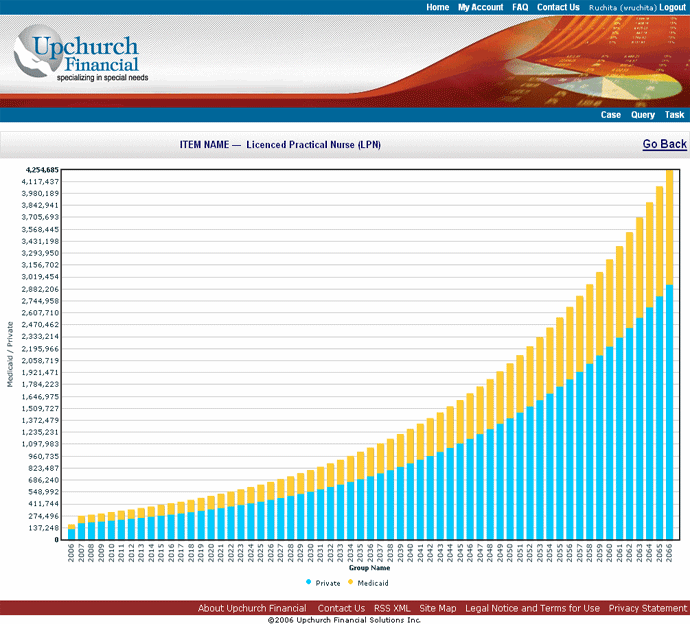Click the 2060 x-axis year label
This screenshot has width=690, height=624.
609,552
